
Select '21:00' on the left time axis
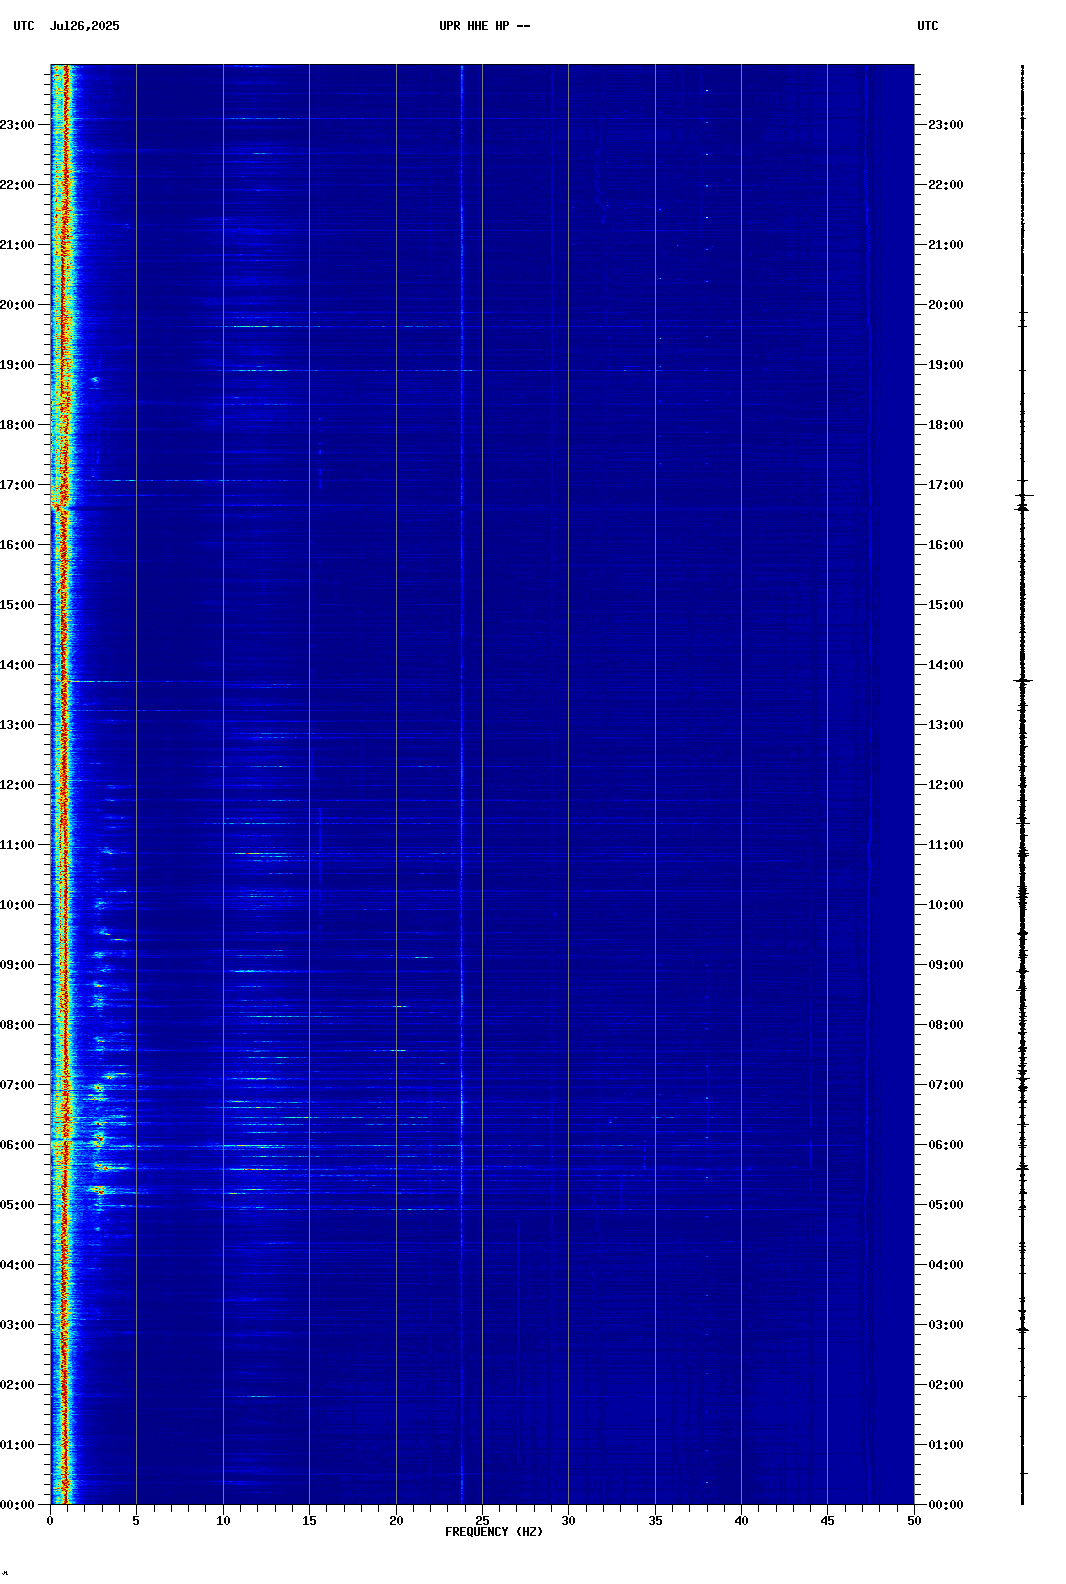[17, 245]
